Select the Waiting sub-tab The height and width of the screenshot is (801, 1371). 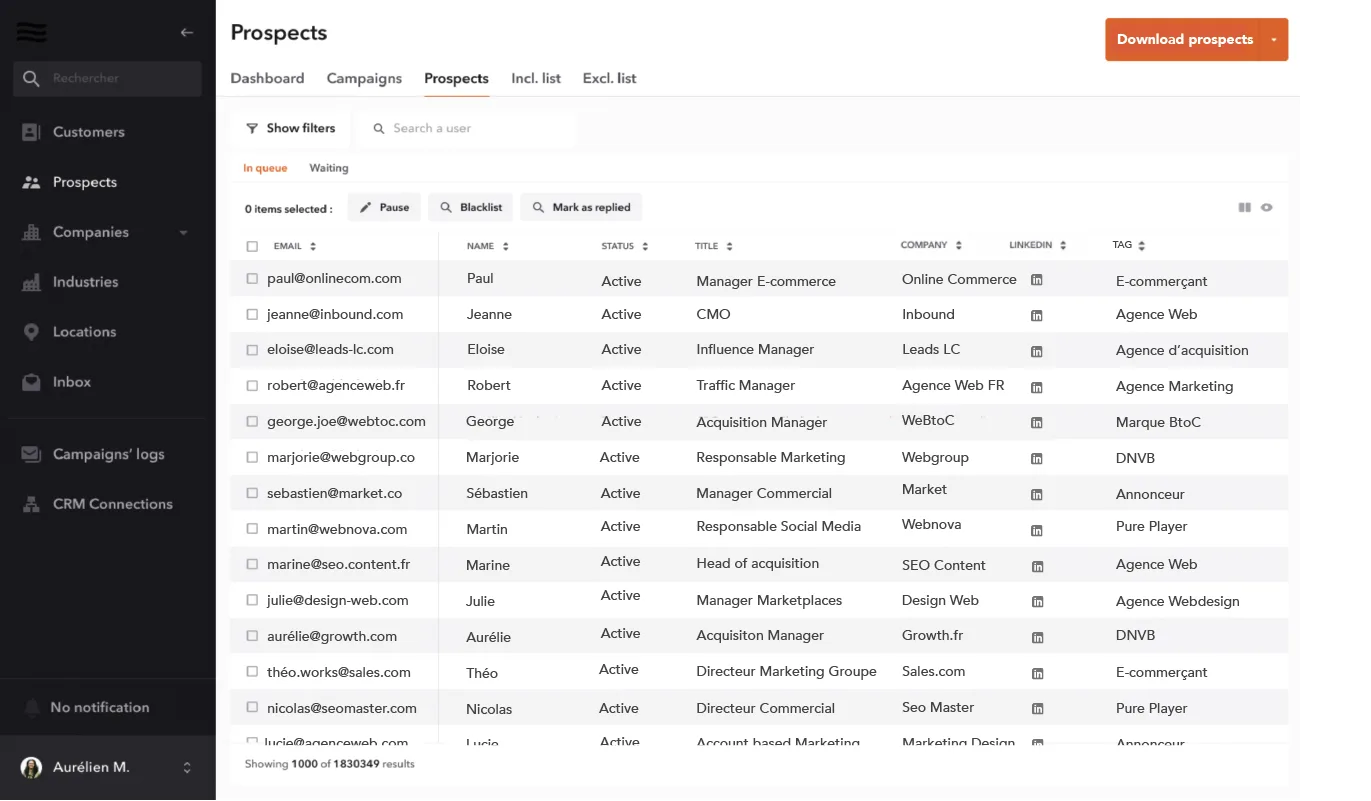[329, 168]
